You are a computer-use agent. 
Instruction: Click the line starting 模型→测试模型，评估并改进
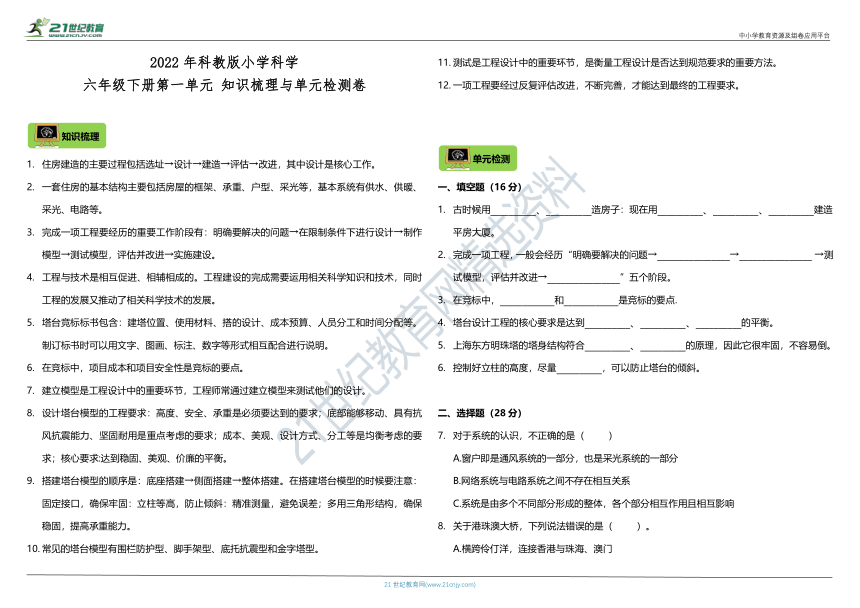click(129, 255)
